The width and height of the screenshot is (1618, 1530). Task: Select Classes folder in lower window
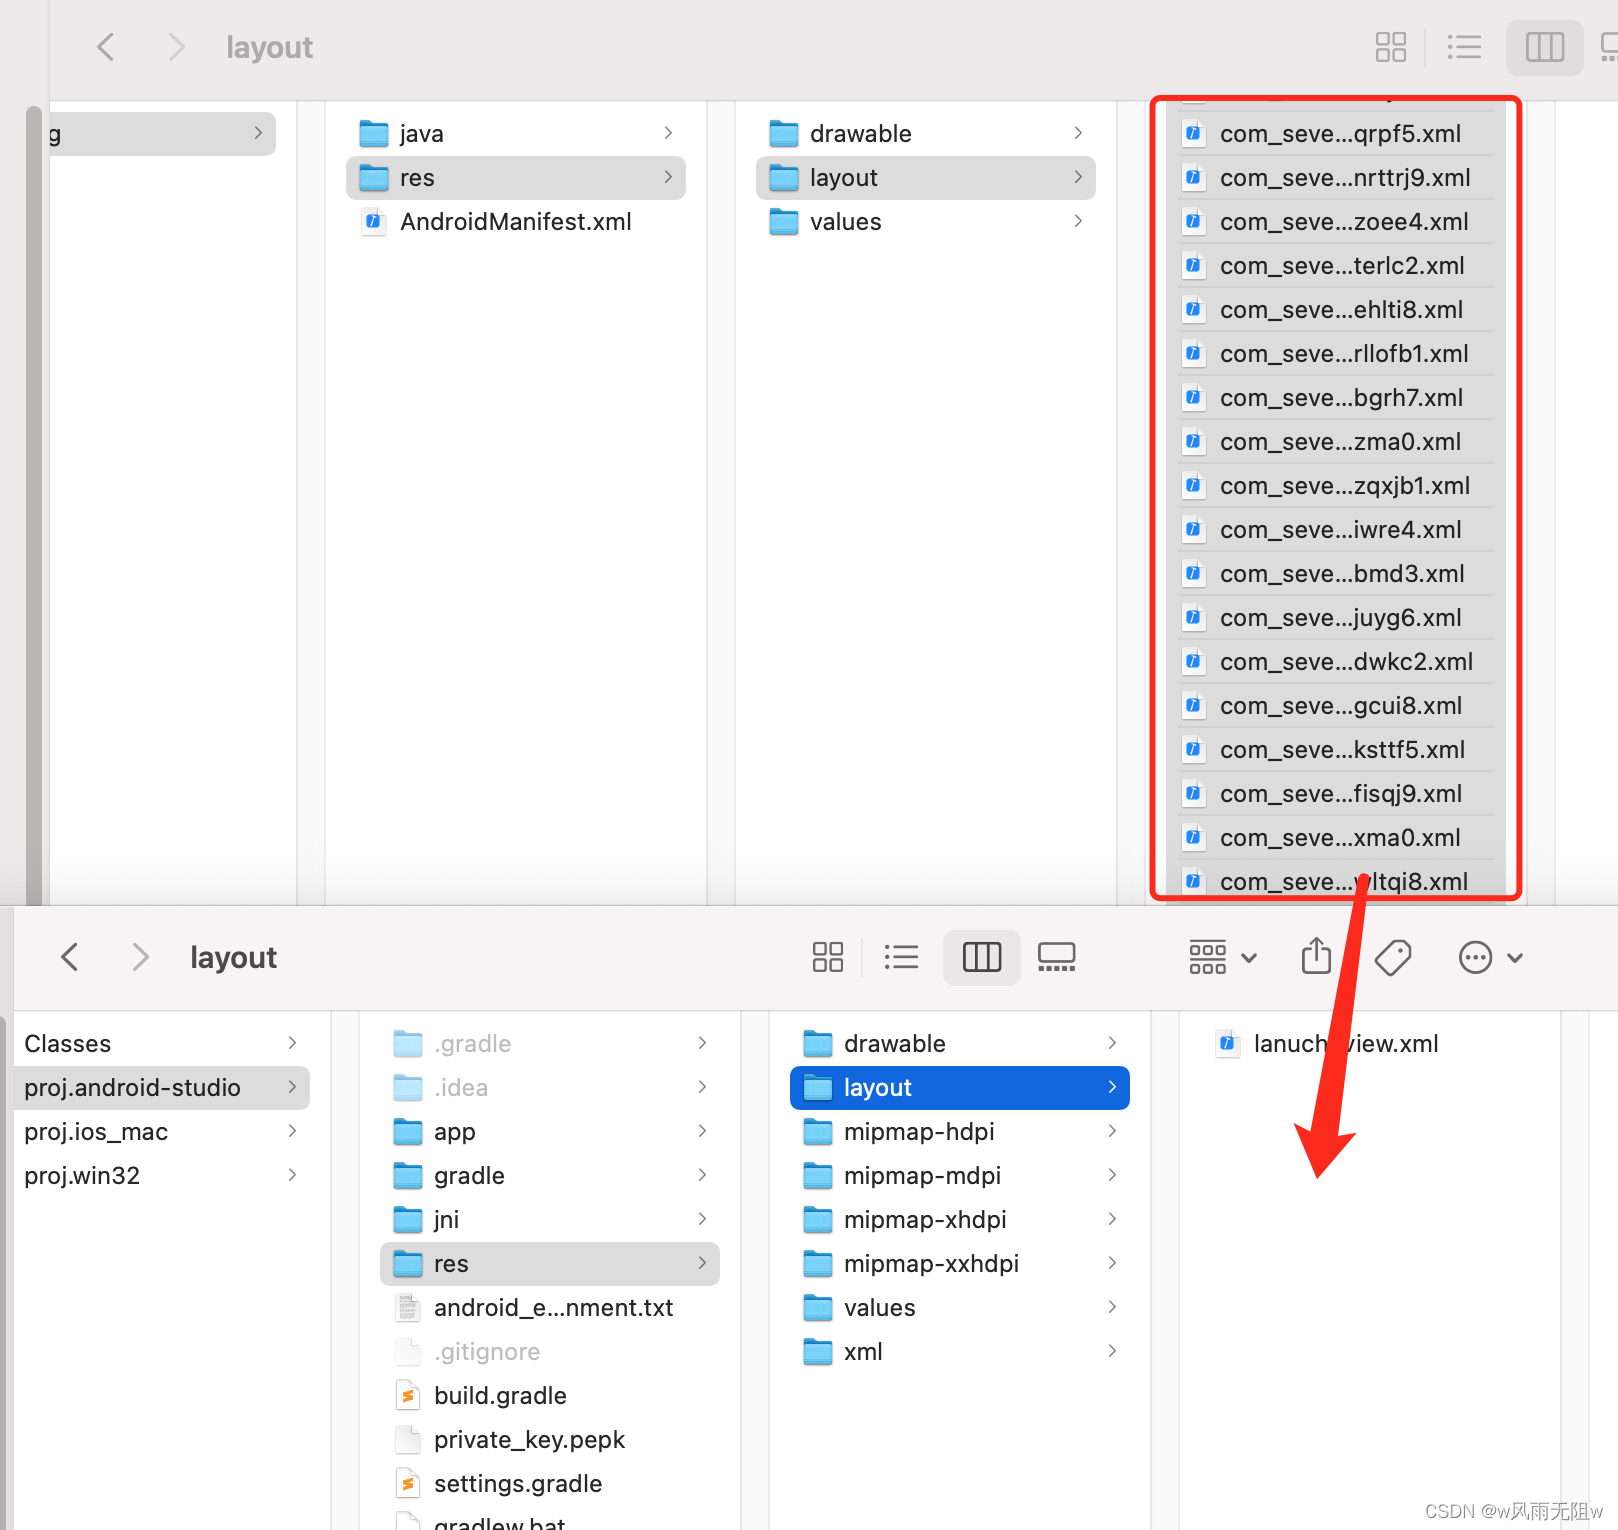pyautogui.click(x=162, y=1043)
